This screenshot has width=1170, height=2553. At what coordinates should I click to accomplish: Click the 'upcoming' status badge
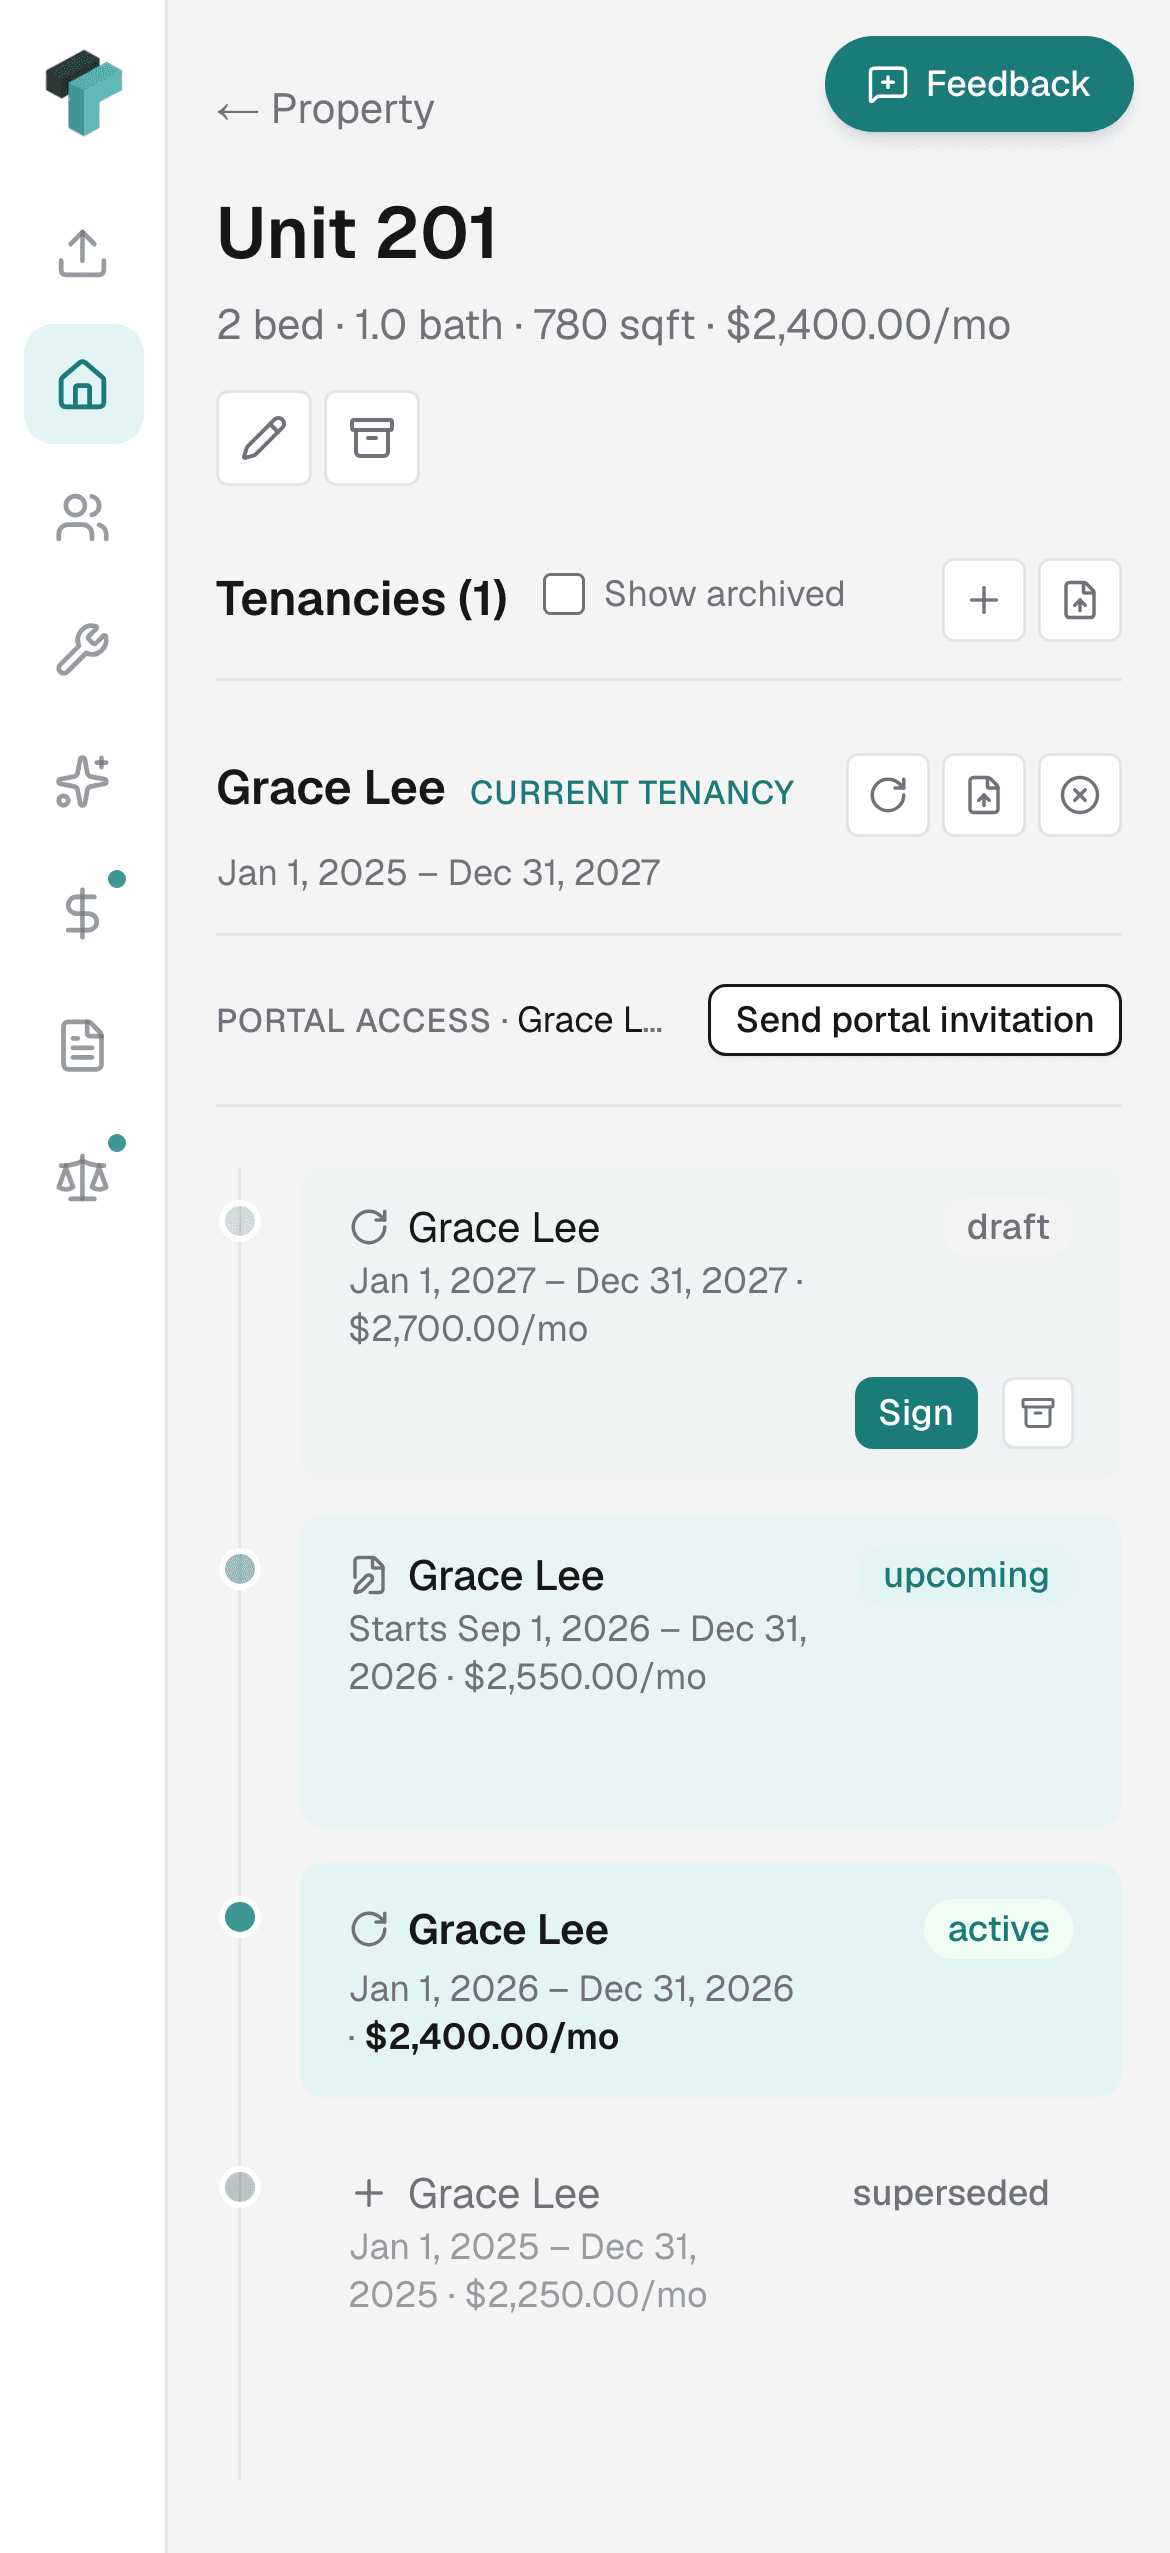966,1575
